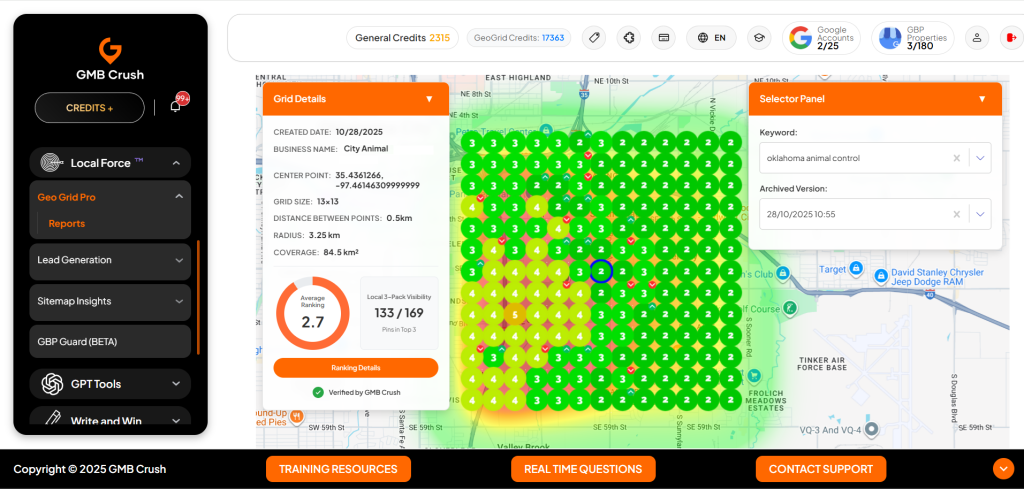Open GBP Properties 3/180 badge
1024x489 pixels.
(912, 38)
